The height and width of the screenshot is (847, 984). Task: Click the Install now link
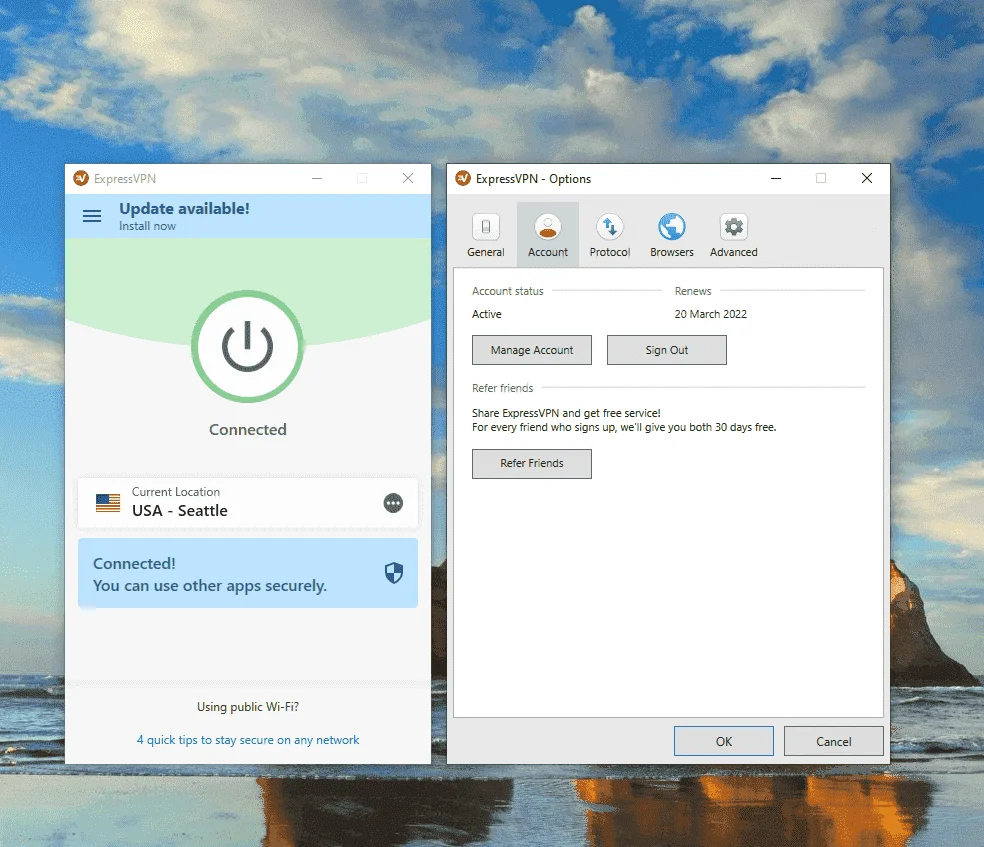[147, 226]
